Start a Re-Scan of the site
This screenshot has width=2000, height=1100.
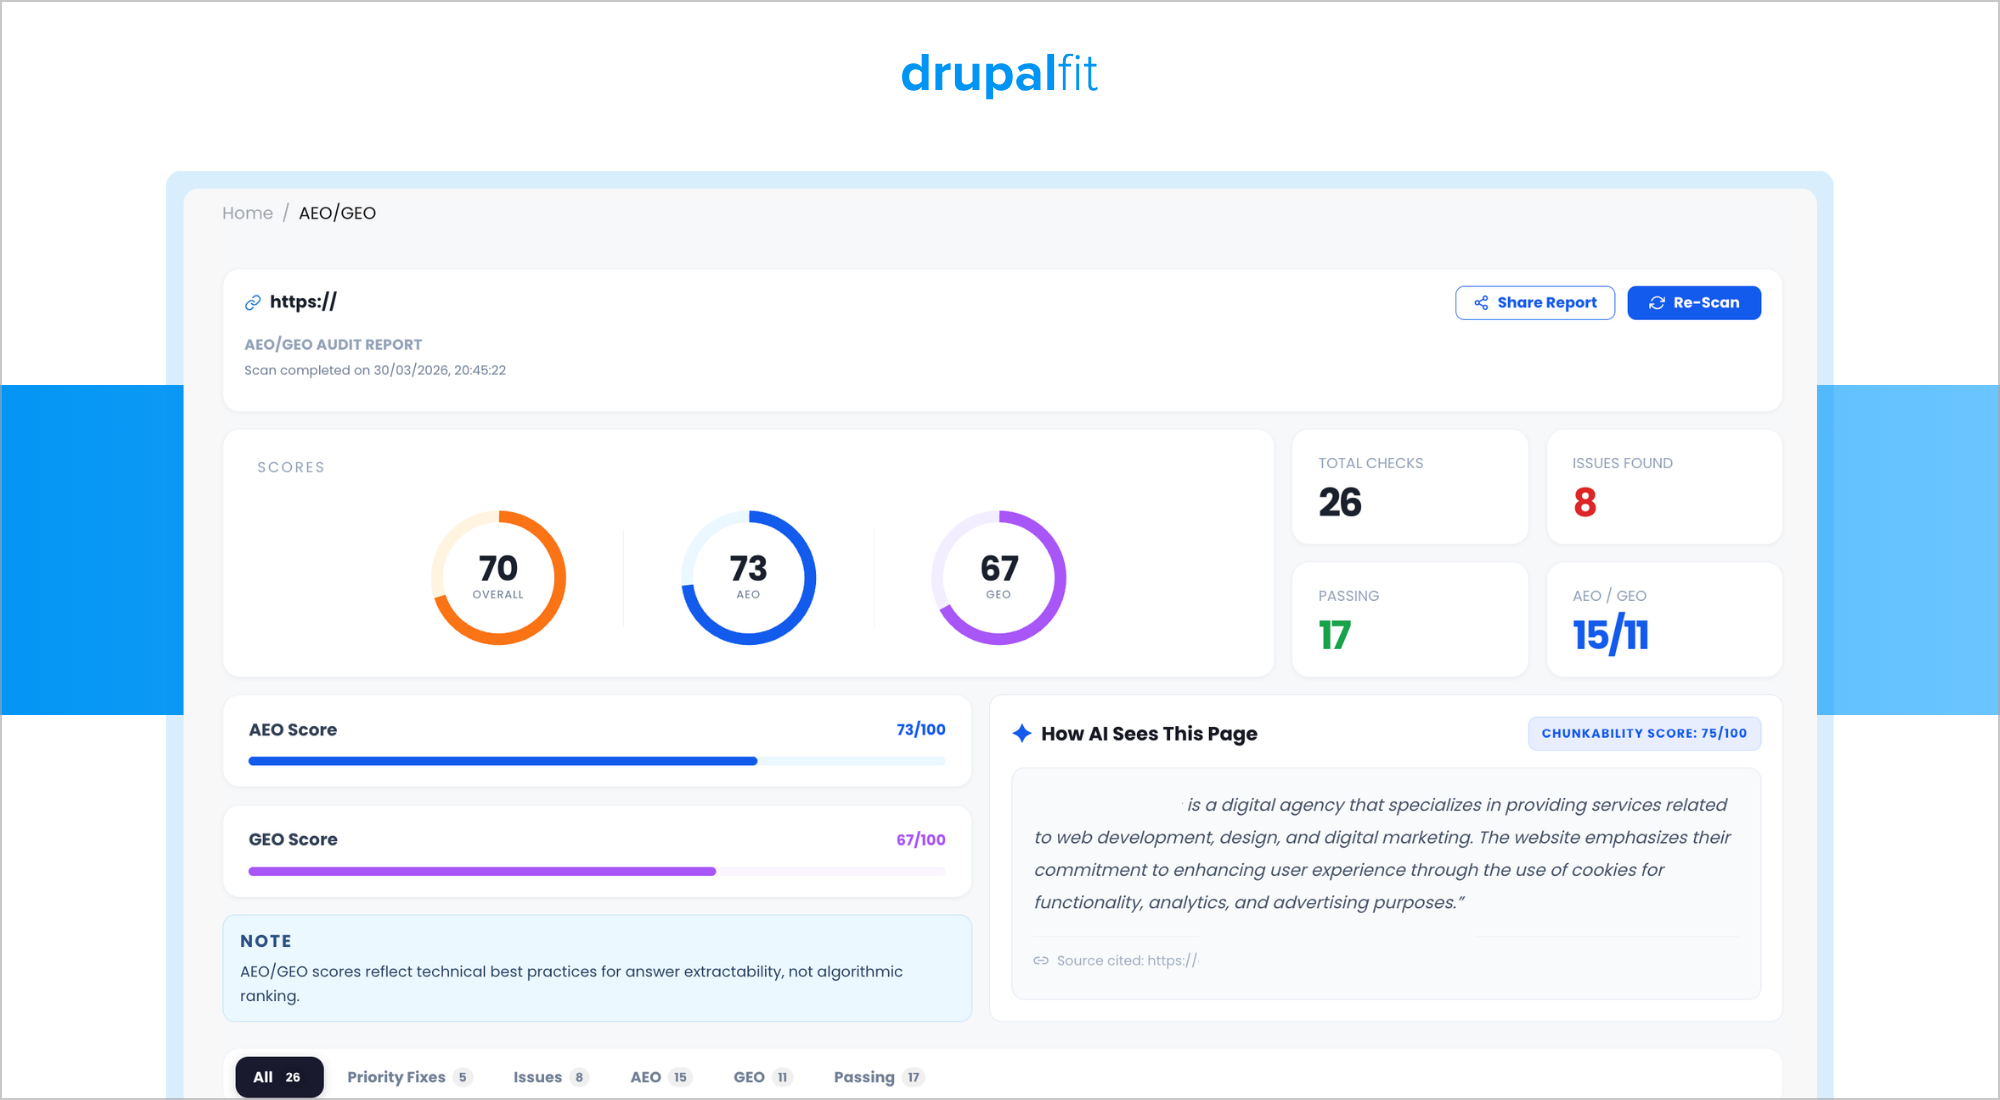1694,303
